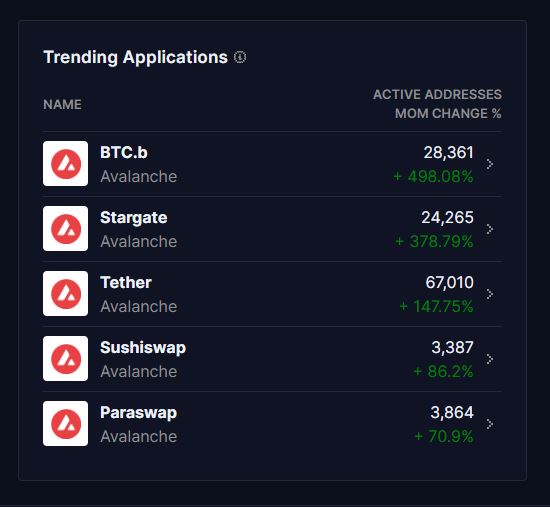Click Tether's 67,010 active addresses value
Image resolution: width=550 pixels, height=507 pixels.
450,282
